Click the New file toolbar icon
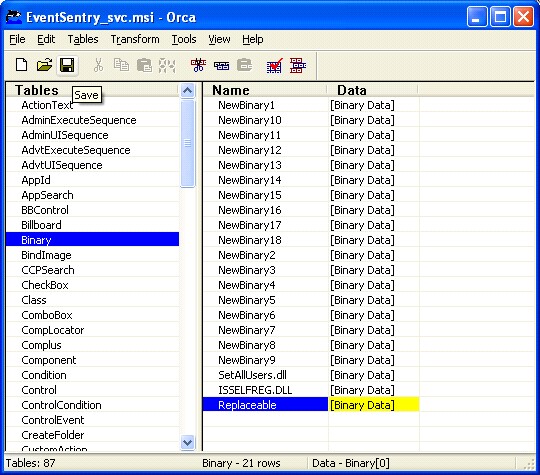The image size is (540, 475). pyautogui.click(x=21, y=65)
